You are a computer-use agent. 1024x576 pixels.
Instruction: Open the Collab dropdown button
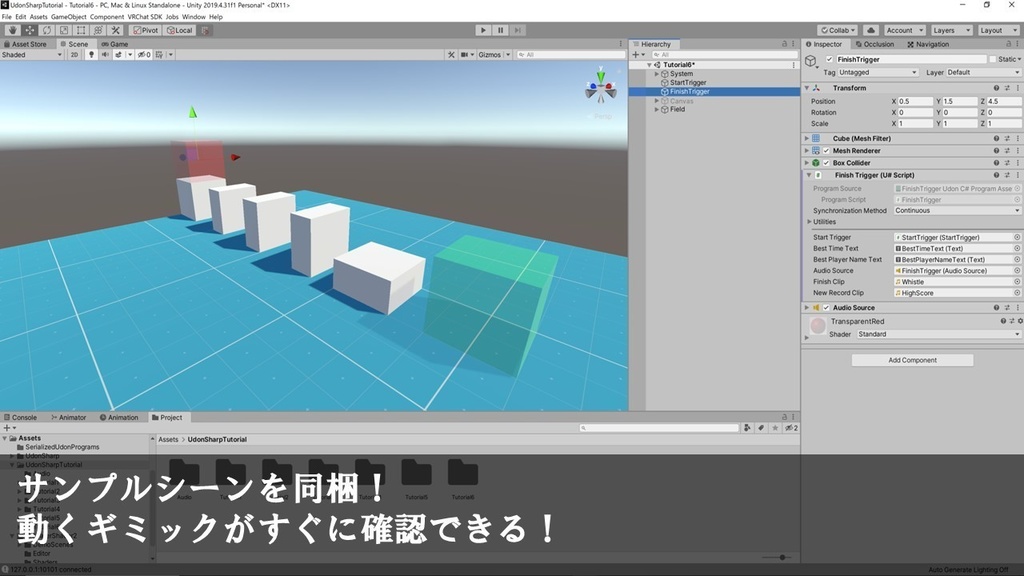(838, 30)
